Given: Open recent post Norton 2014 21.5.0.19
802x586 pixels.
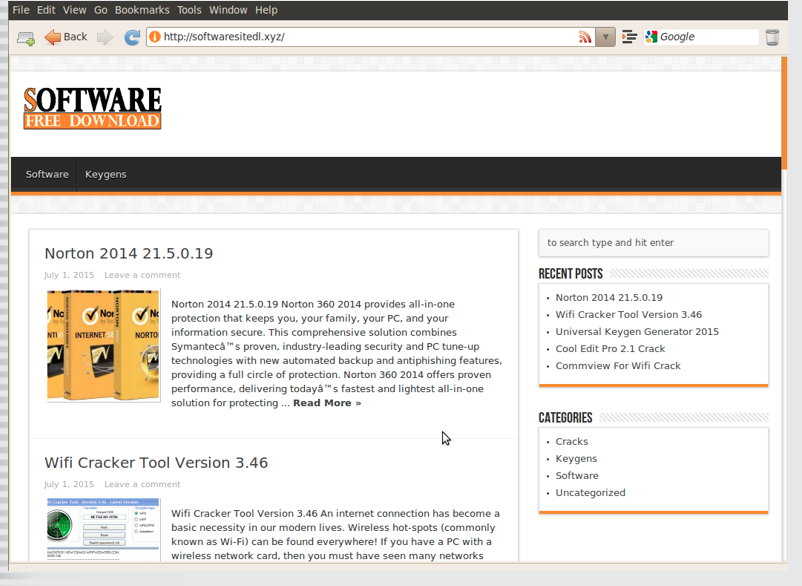Looking at the screenshot, I should pos(609,298).
